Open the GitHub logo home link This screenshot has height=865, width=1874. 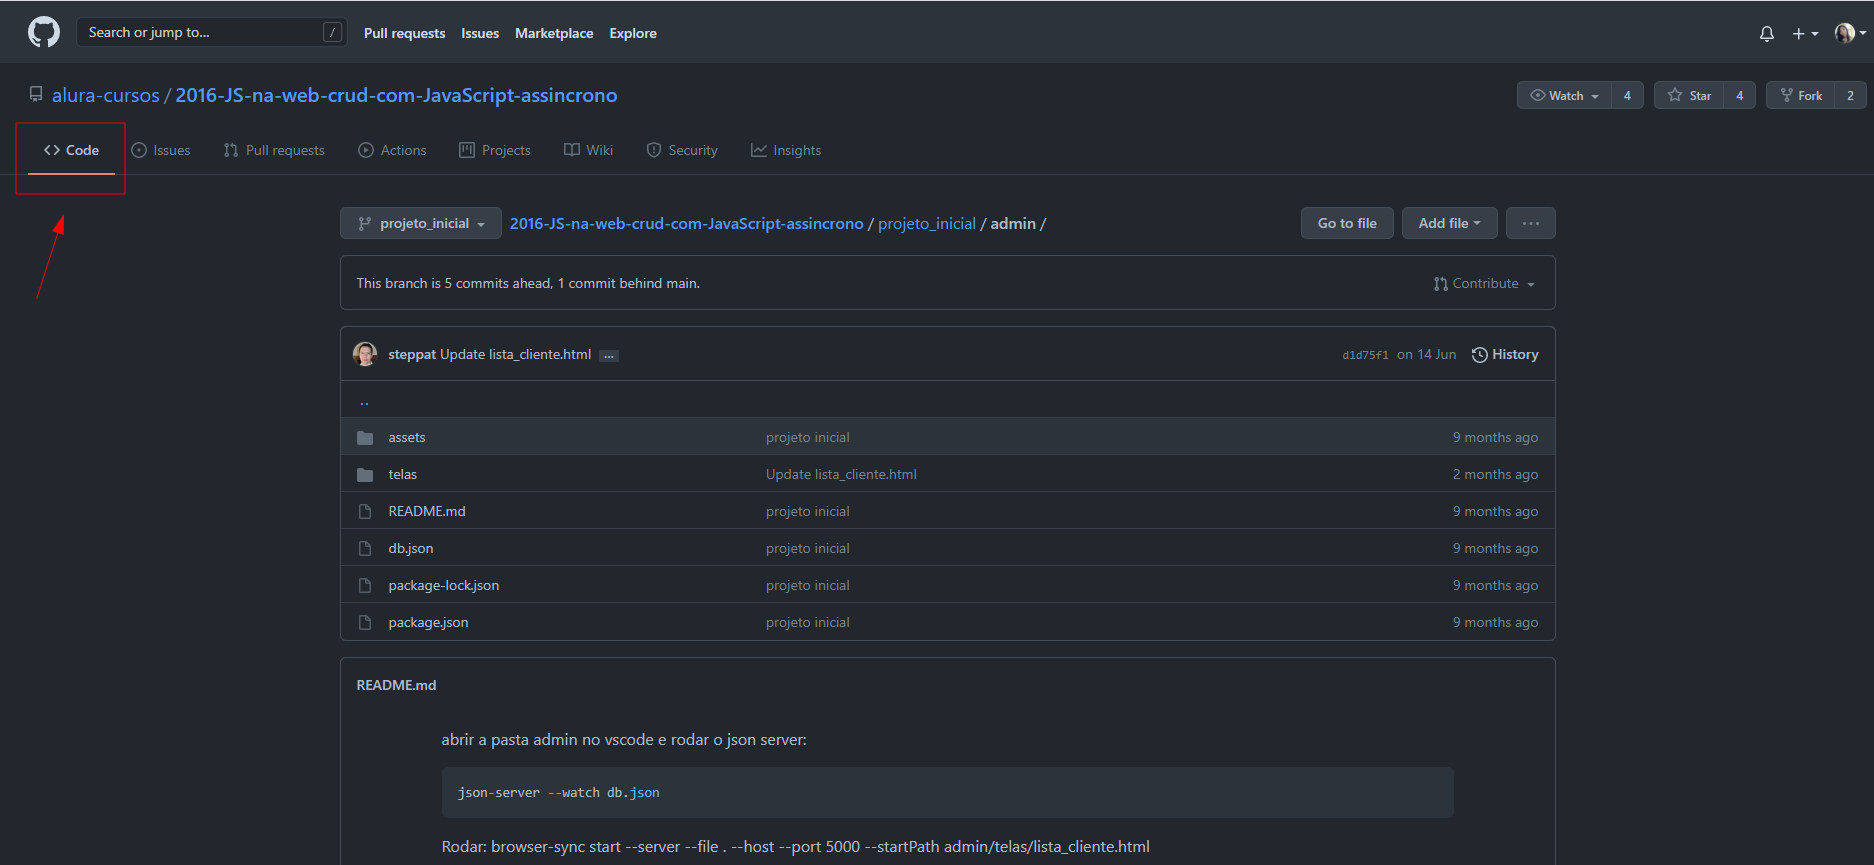point(44,33)
